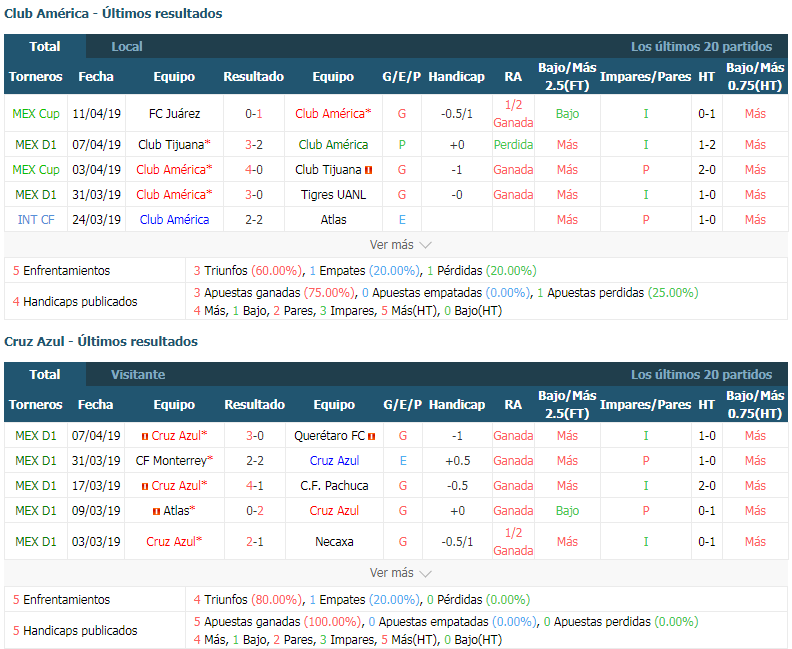Click the red card icon next to Club Tijuana

[x=368, y=170]
